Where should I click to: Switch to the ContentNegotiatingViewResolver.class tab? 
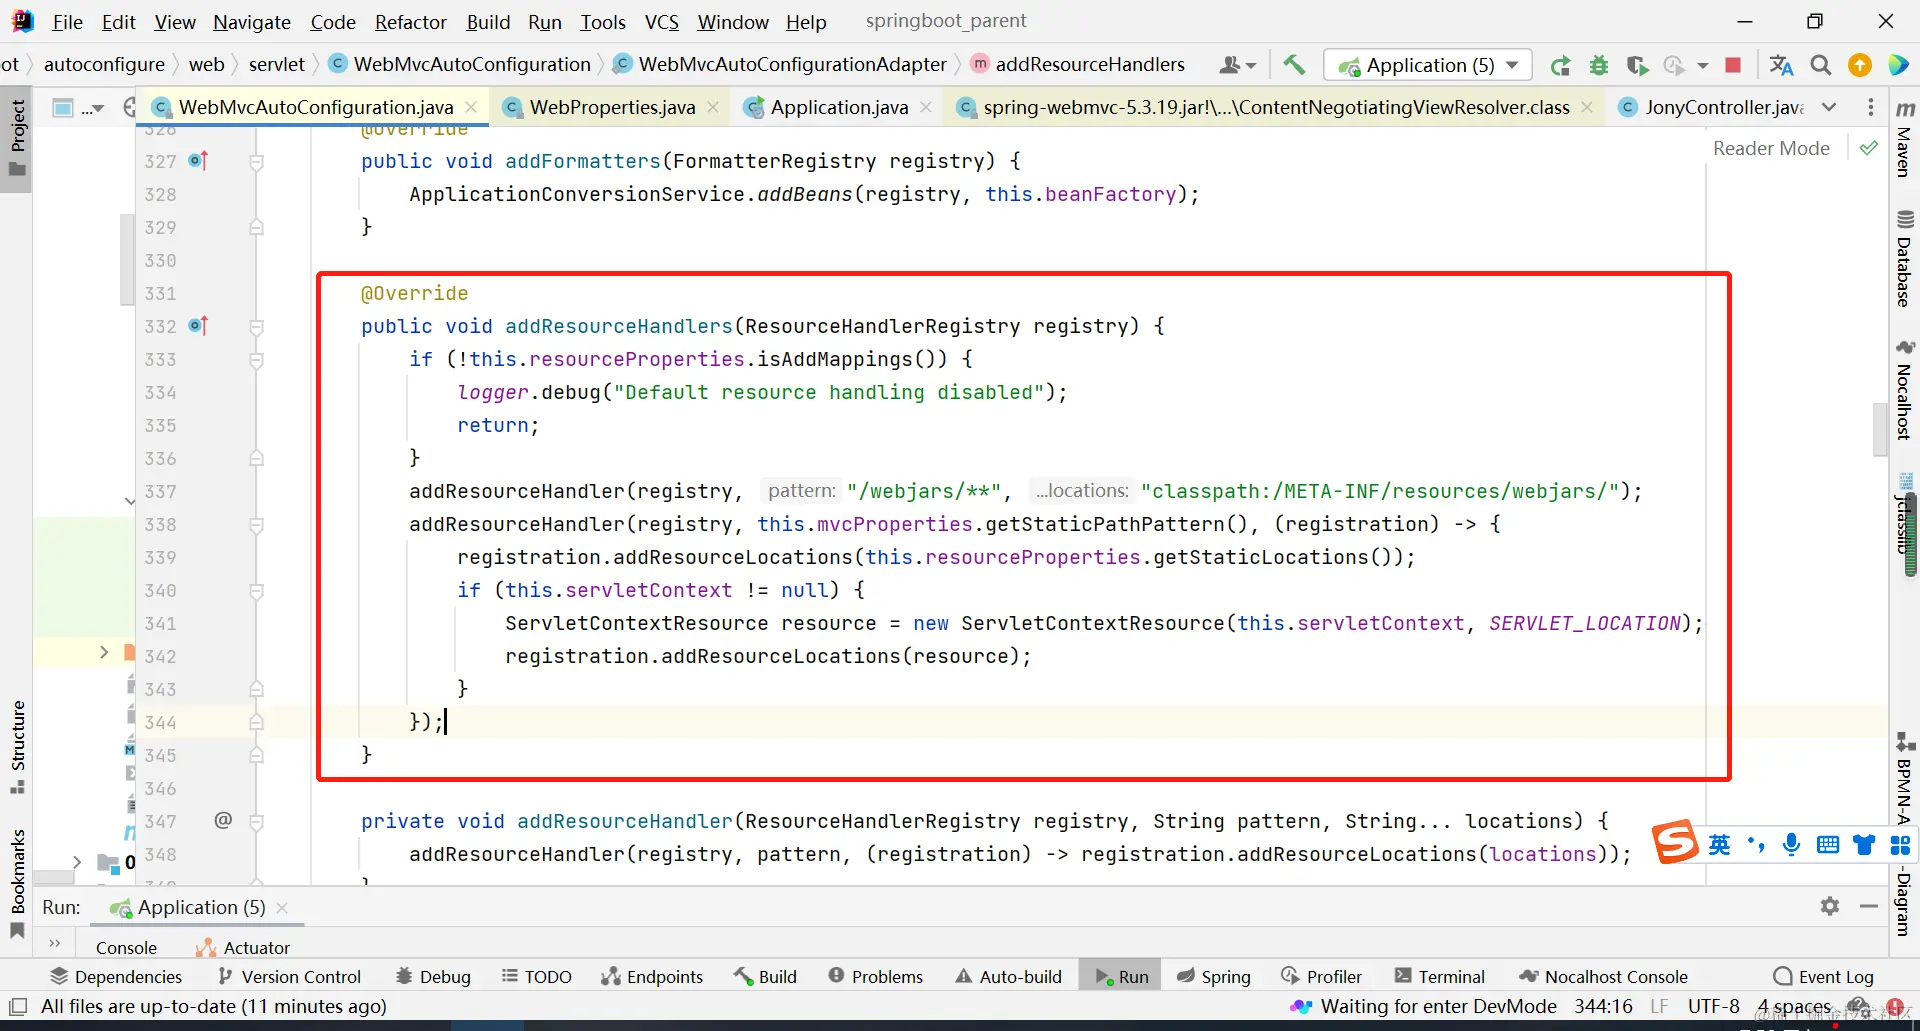point(1275,107)
